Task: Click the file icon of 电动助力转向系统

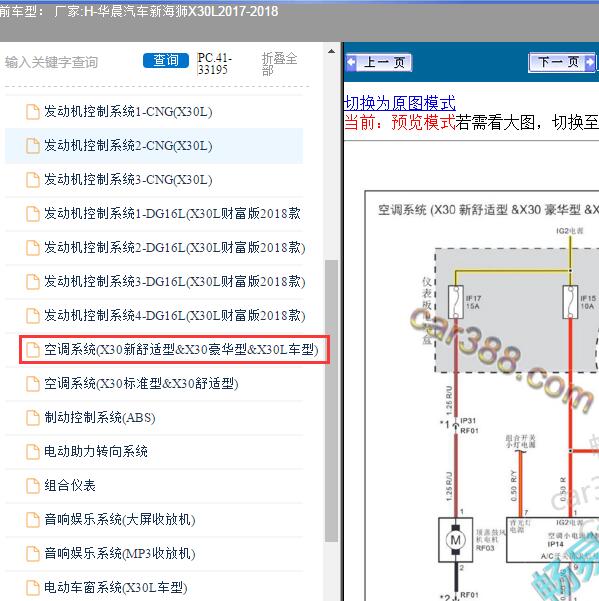Action: tap(33, 452)
